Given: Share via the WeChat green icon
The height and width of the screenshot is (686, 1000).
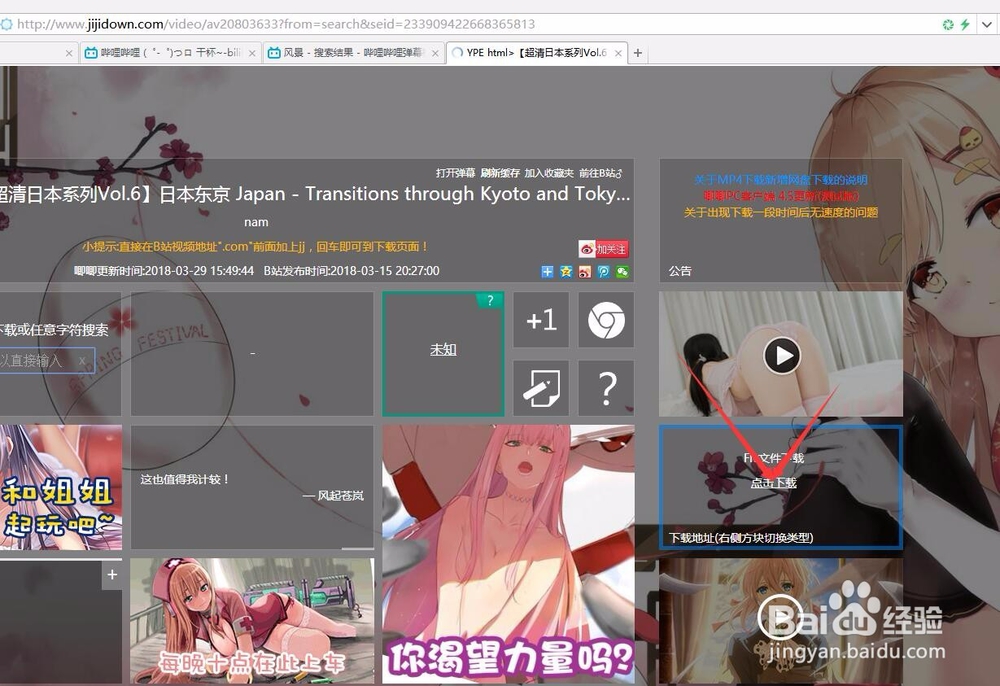Looking at the screenshot, I should [x=622, y=272].
